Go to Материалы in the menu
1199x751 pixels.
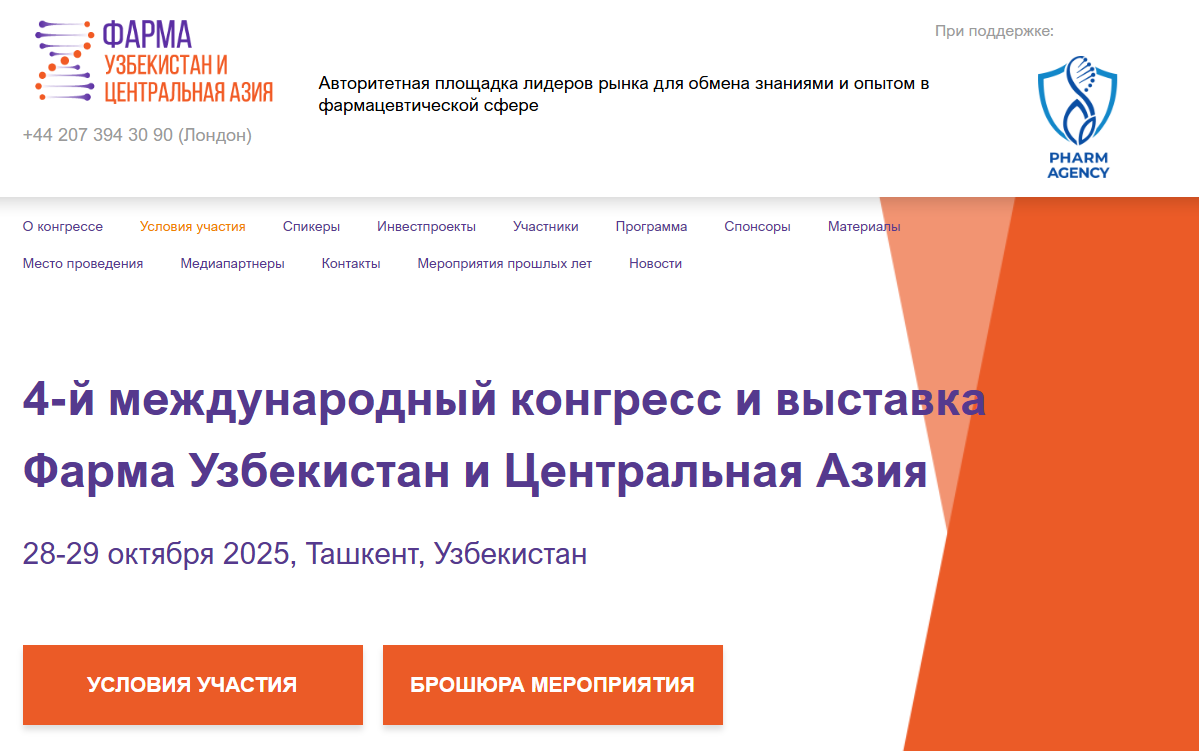864,226
